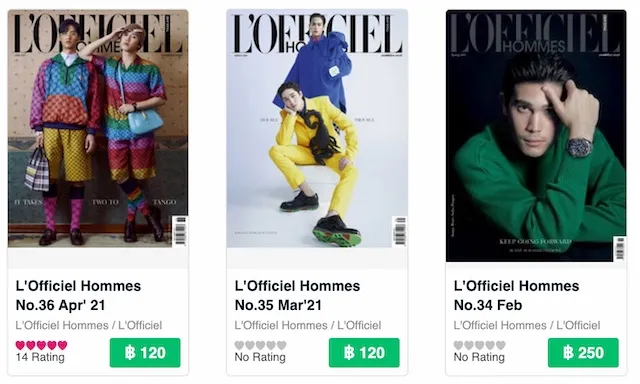Open the publisher link under No.34 Feb
640x384 pixels.
click(x=527, y=325)
